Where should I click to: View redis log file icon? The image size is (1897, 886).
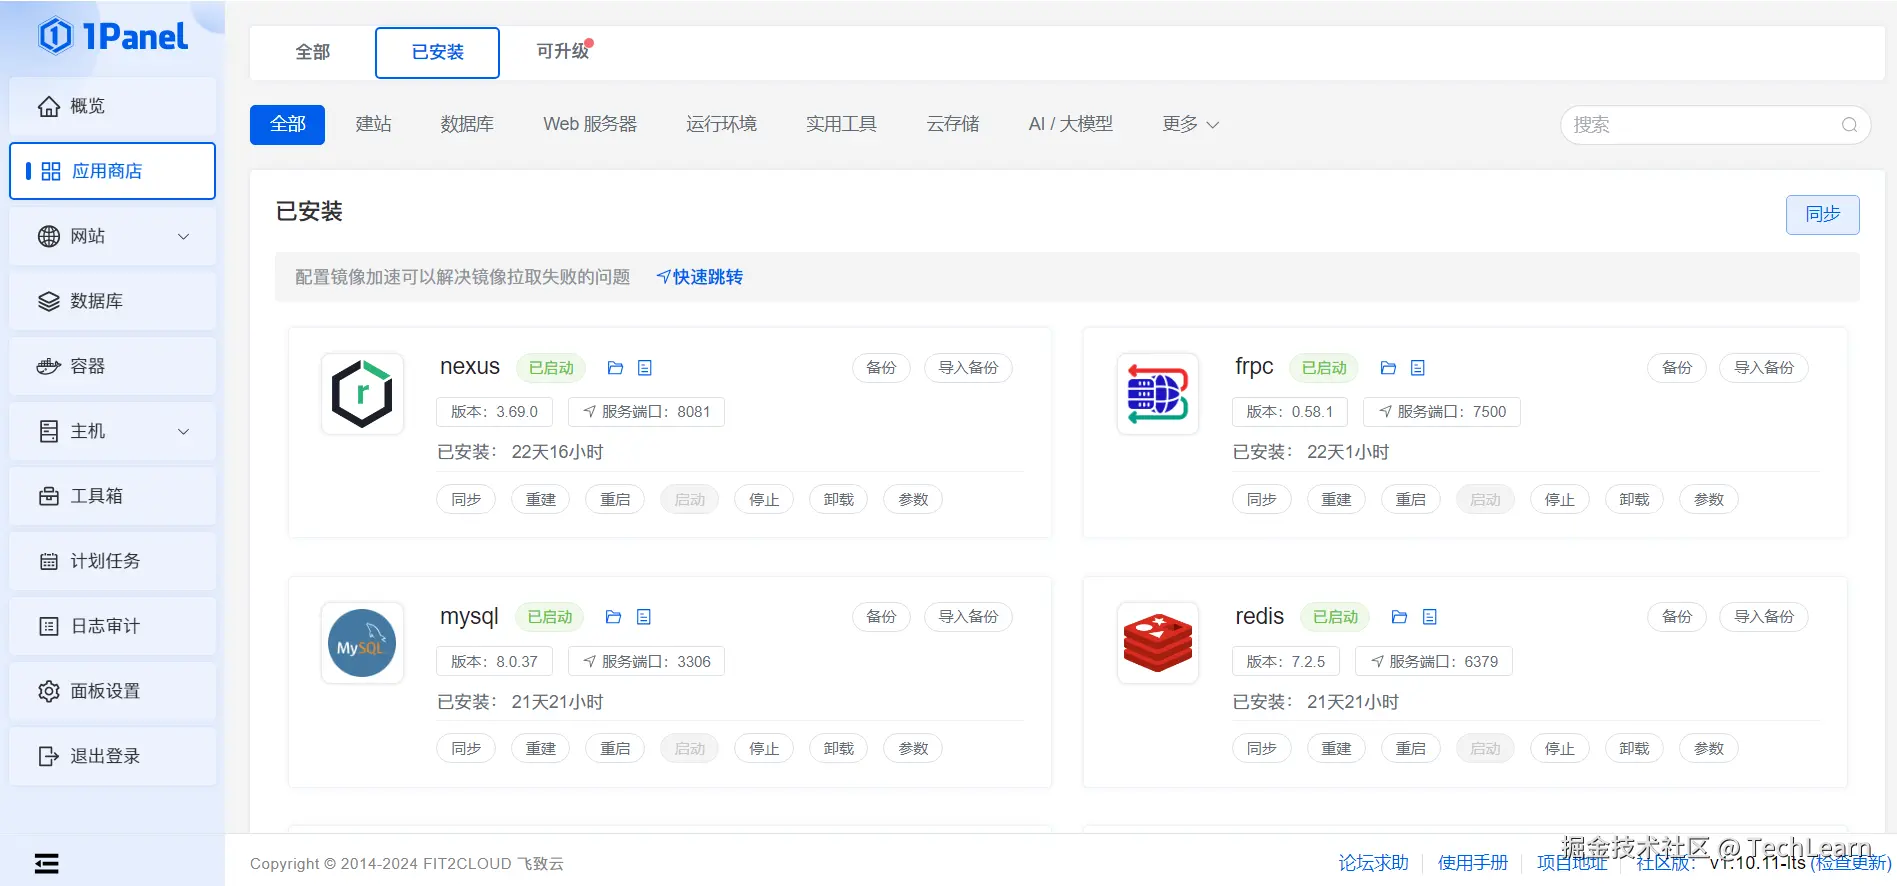(x=1430, y=617)
